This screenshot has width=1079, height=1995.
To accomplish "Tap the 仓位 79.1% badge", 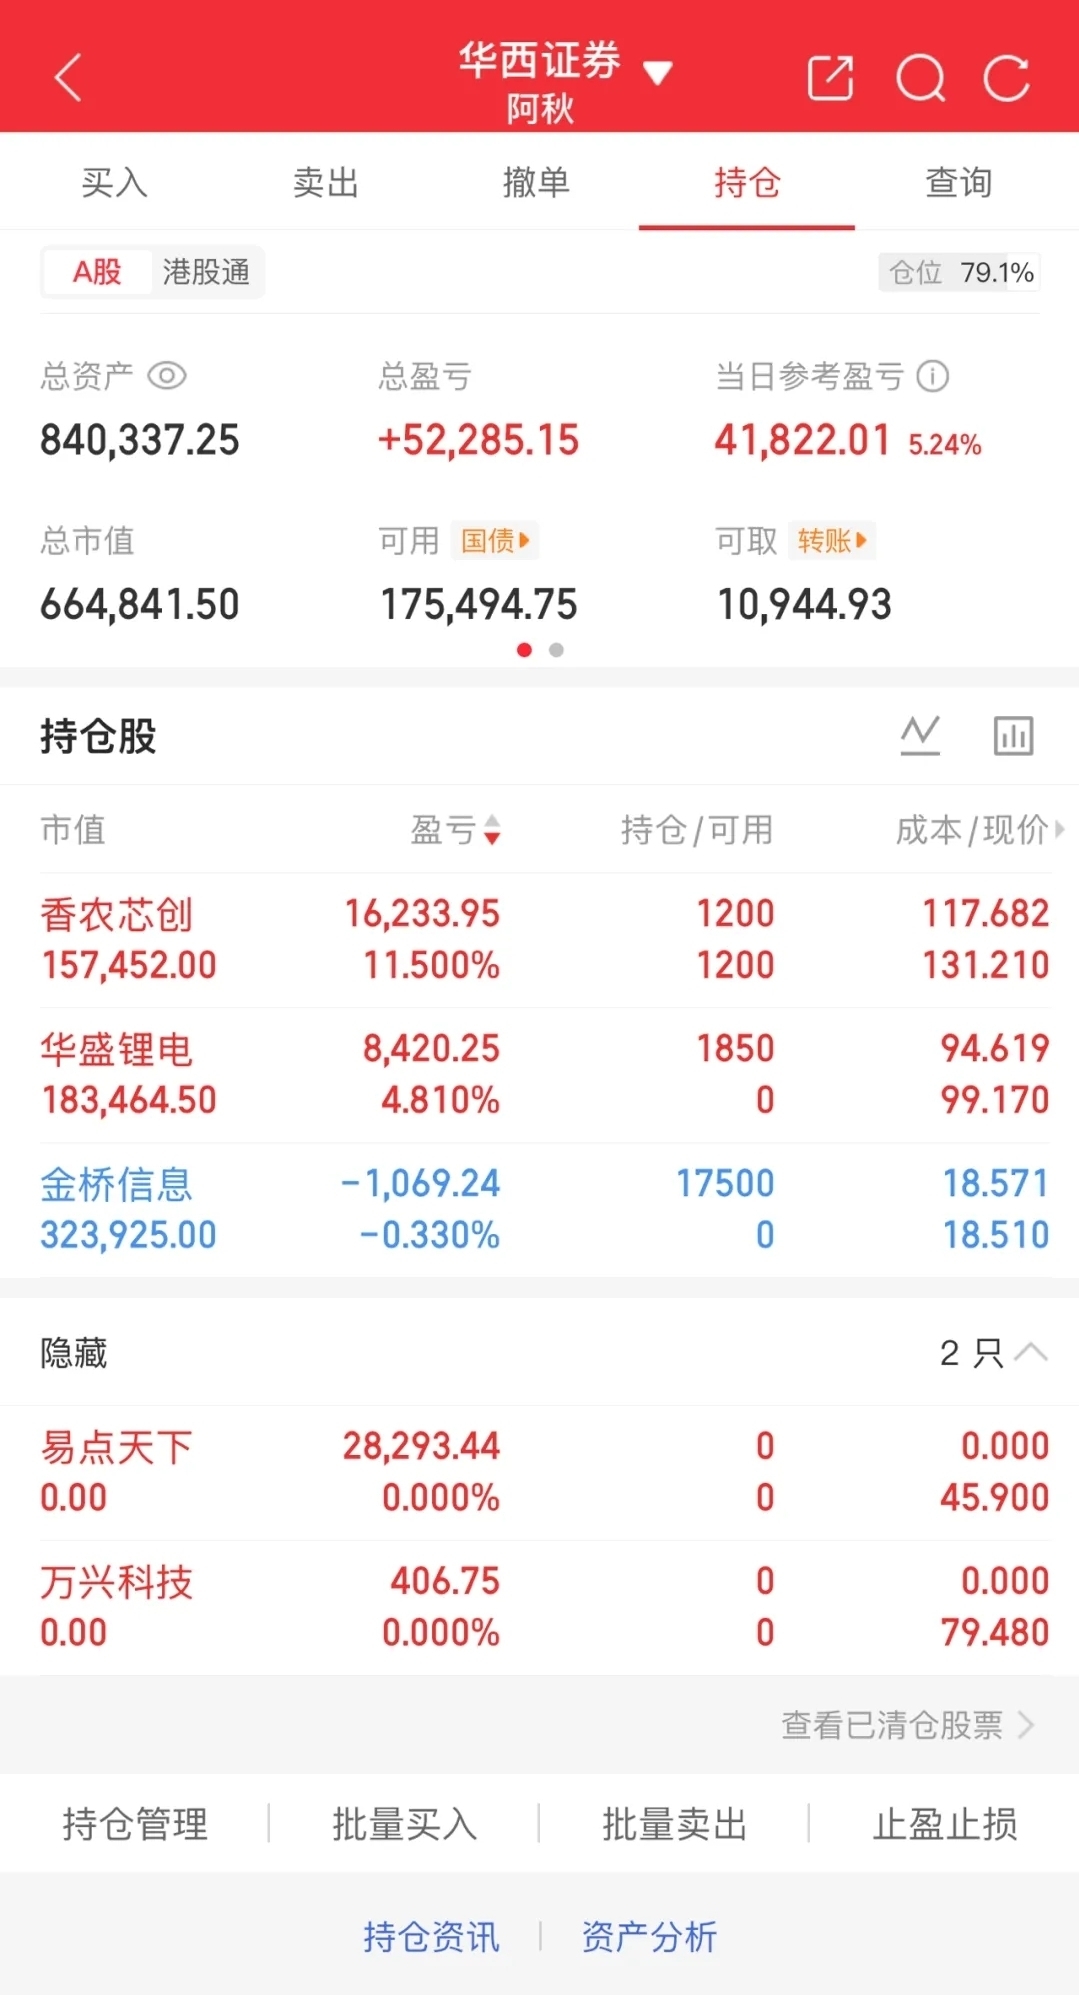I will click(959, 272).
